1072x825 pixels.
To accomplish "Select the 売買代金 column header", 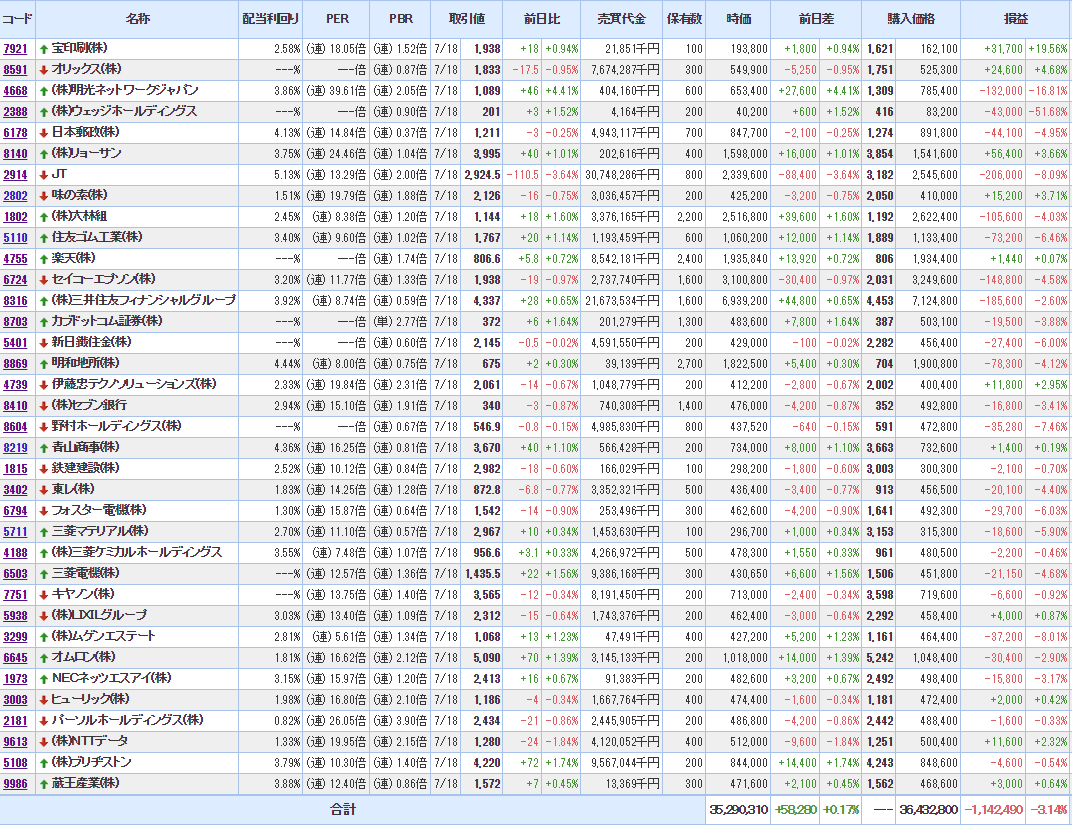I will point(621,19).
